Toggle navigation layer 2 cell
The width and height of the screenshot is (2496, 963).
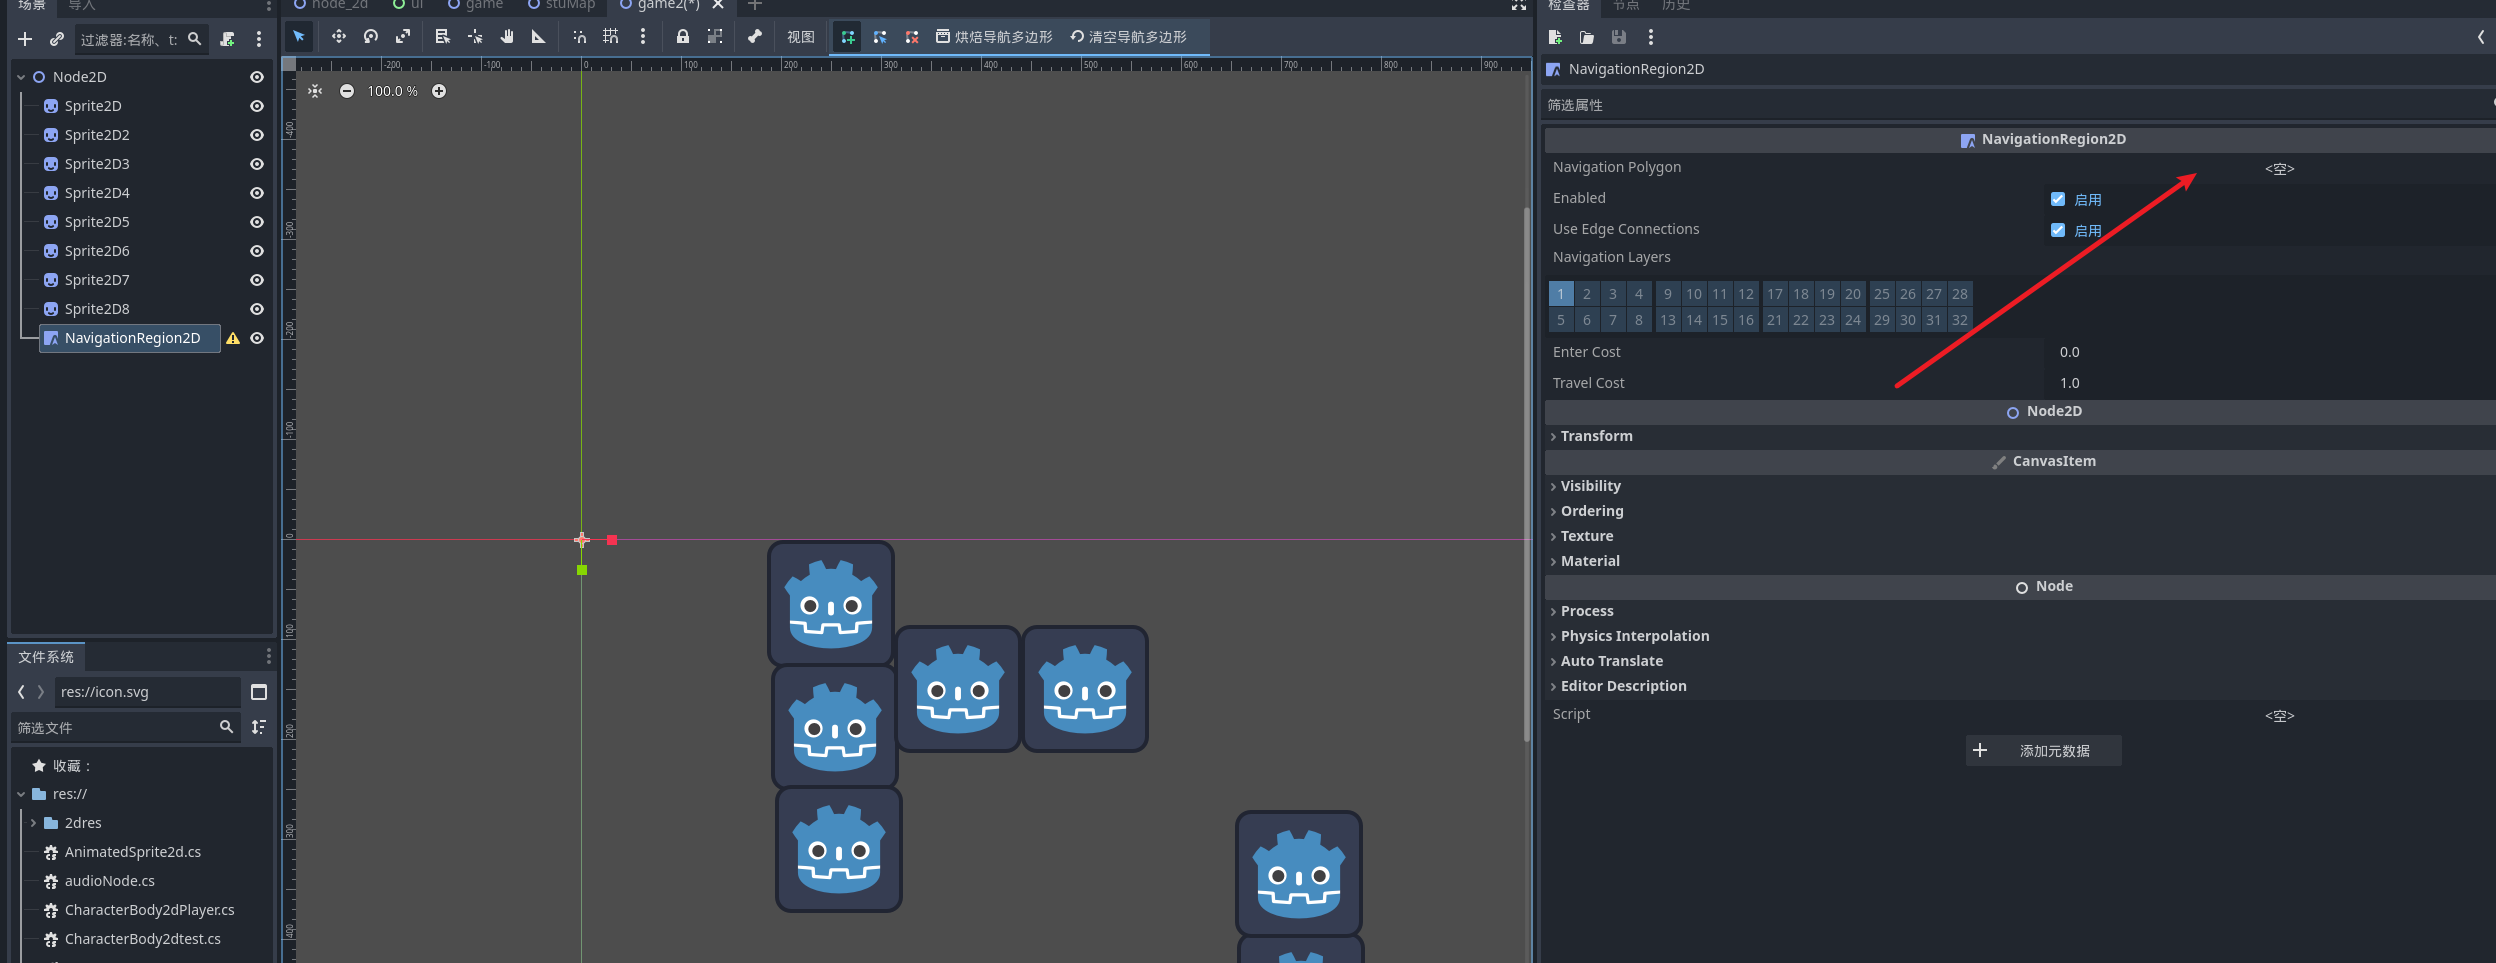1587,294
